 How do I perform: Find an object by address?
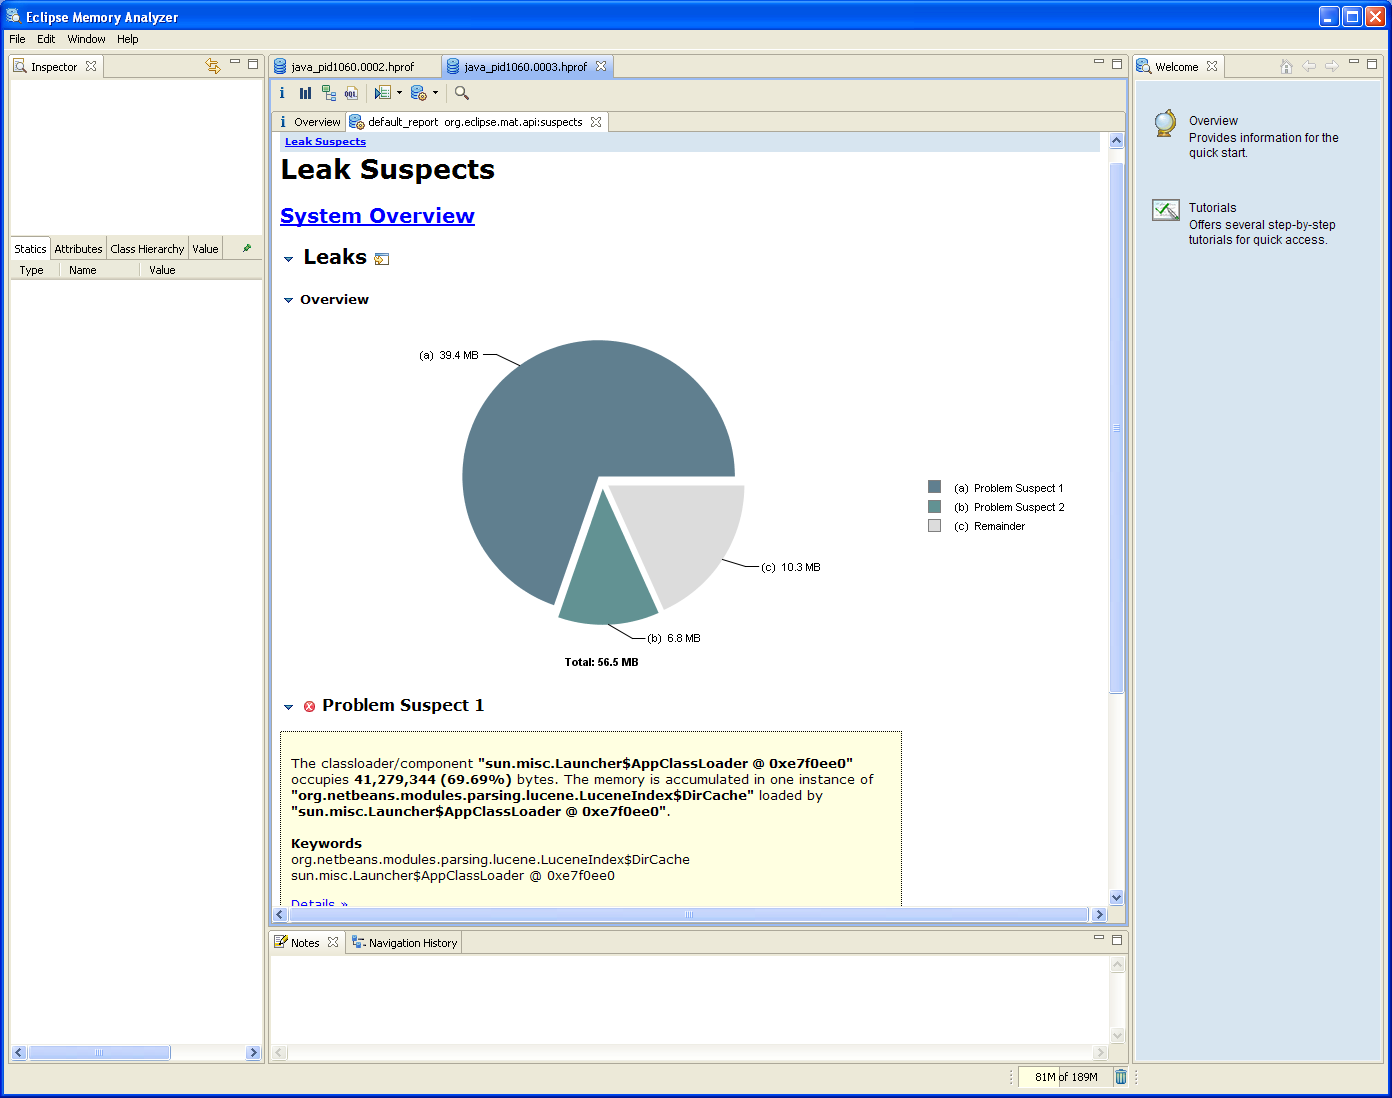462,93
